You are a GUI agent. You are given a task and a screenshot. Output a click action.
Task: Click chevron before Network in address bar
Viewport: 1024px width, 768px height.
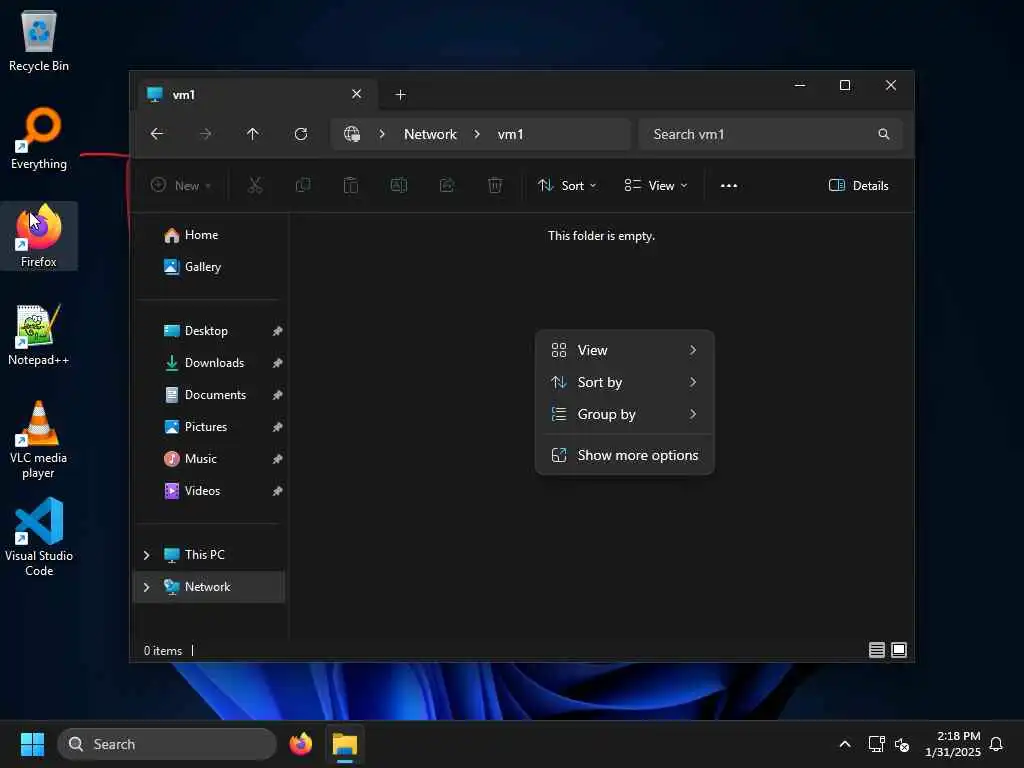(x=382, y=134)
